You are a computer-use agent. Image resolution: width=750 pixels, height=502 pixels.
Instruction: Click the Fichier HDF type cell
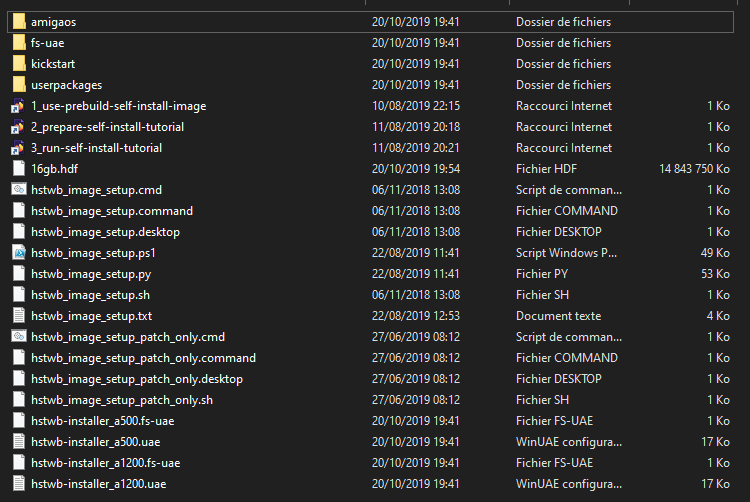coord(547,169)
